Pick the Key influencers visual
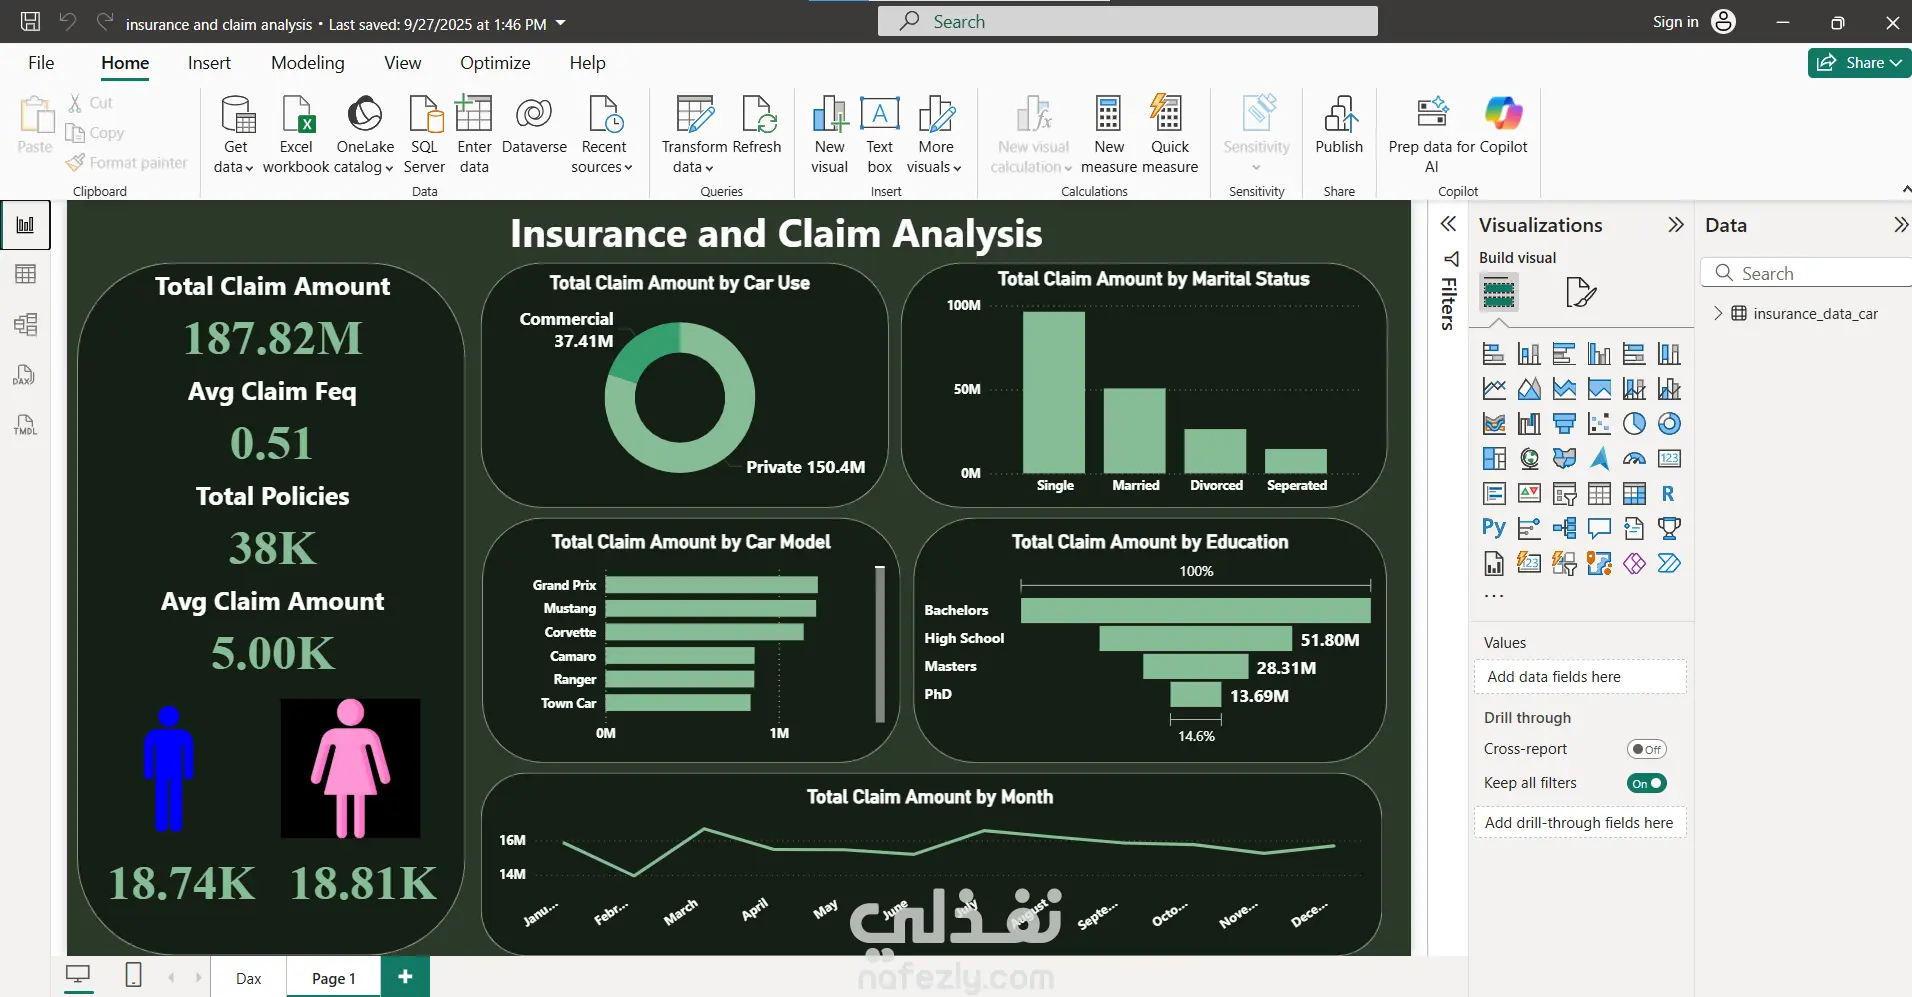Screen dimensions: 1912x997 click(1529, 528)
